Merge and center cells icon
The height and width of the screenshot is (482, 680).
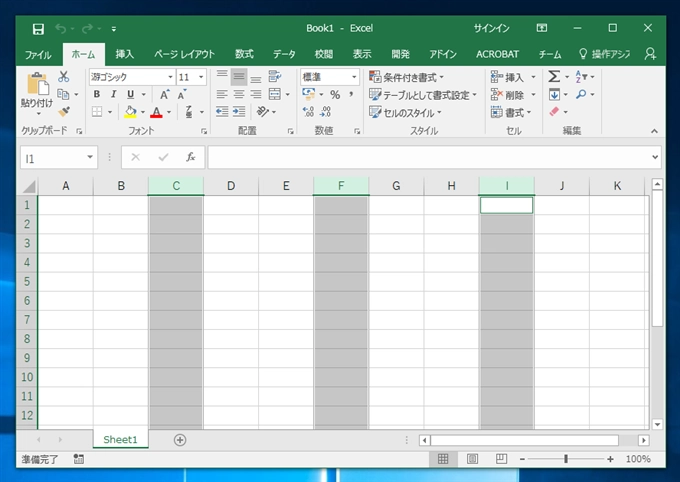tap(275, 94)
